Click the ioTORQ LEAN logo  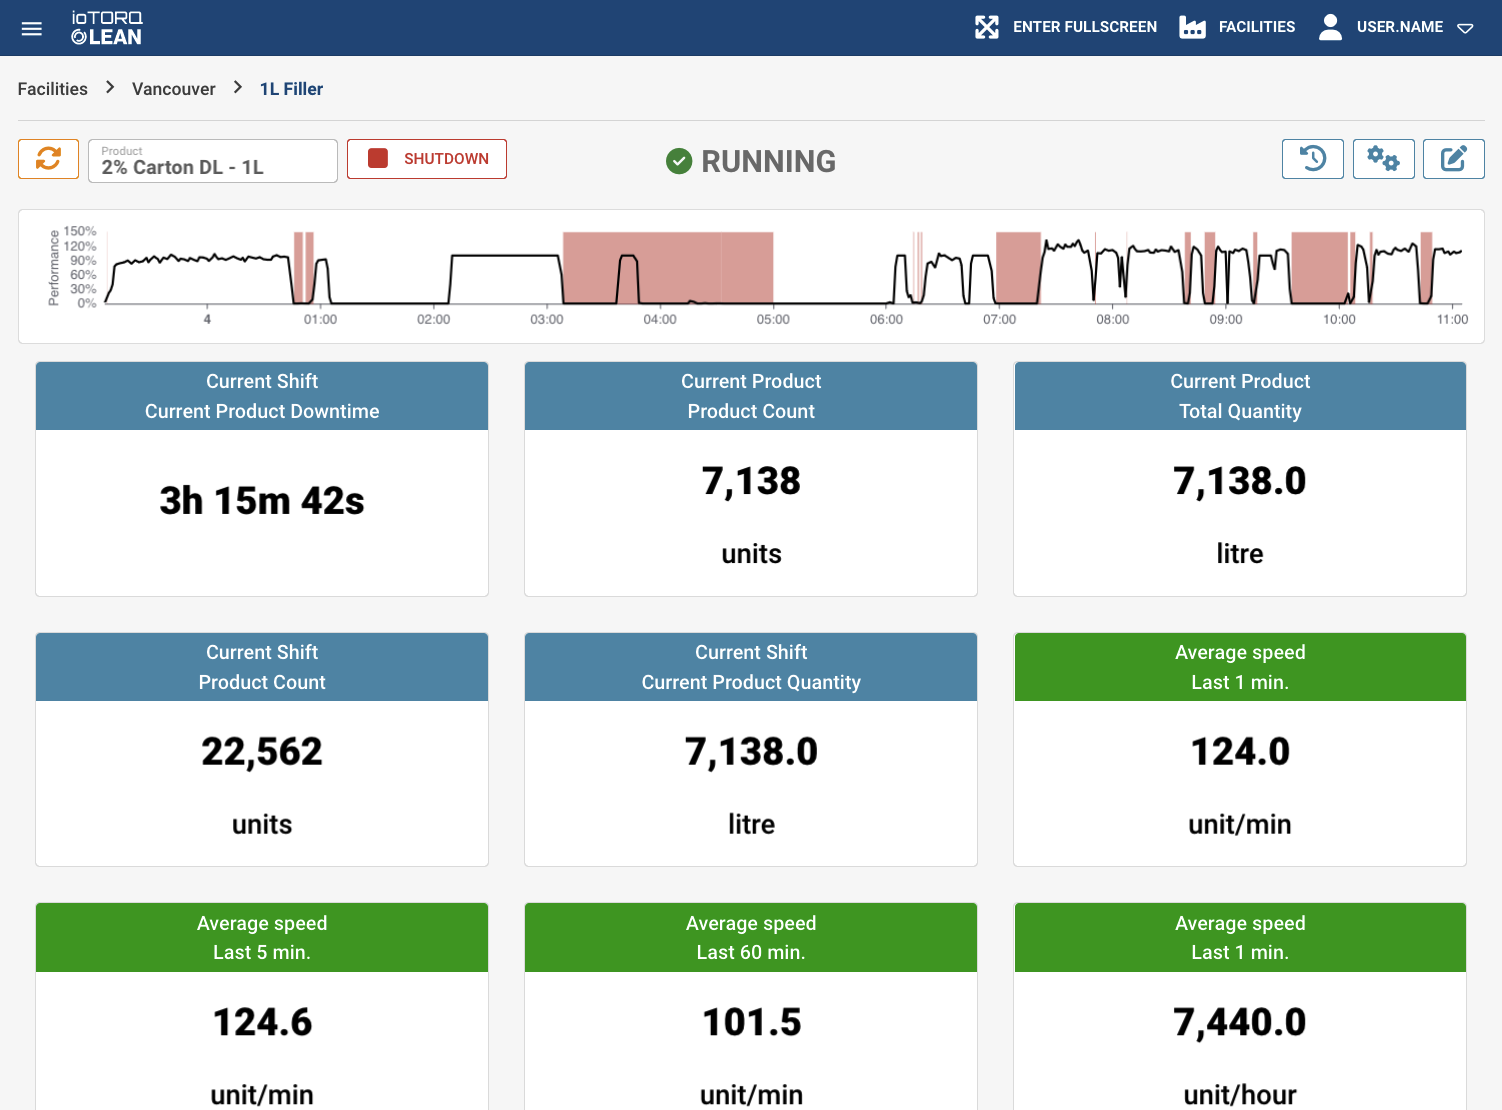[107, 28]
